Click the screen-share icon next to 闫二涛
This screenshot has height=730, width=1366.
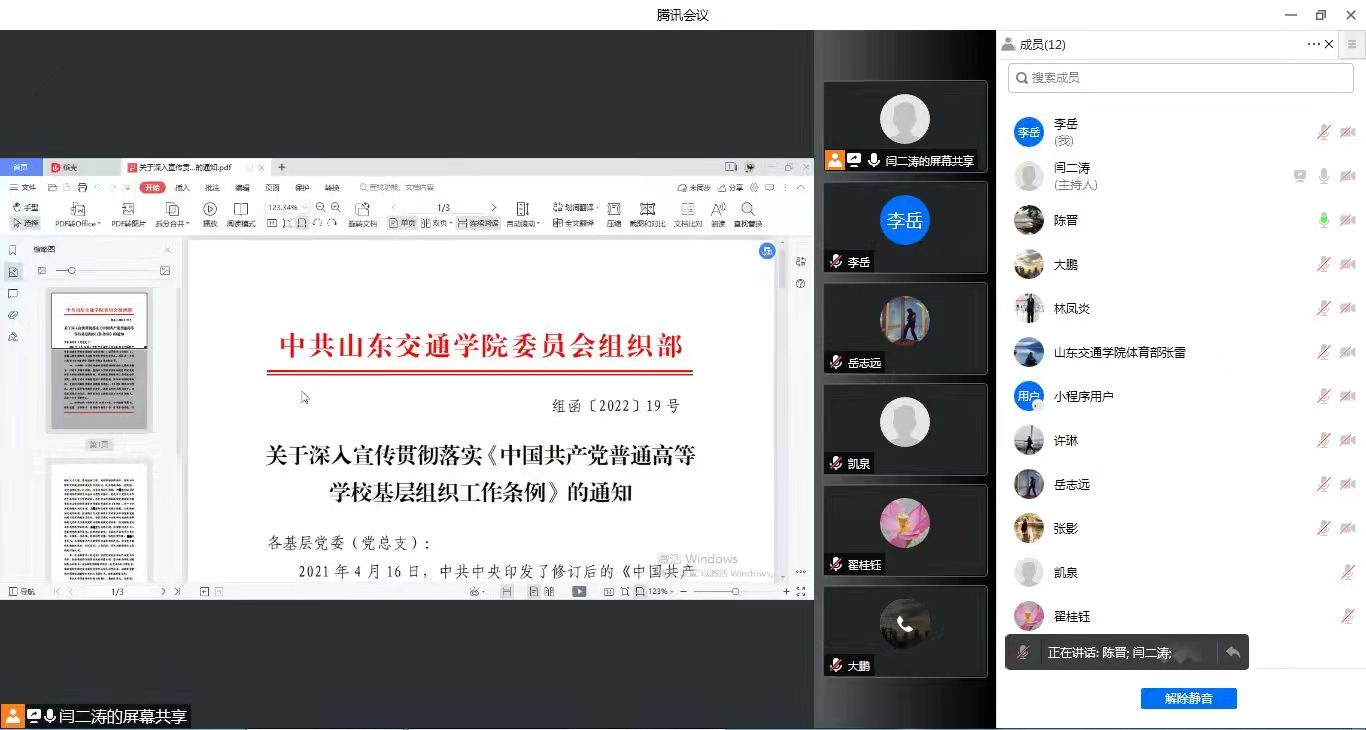pos(1299,176)
